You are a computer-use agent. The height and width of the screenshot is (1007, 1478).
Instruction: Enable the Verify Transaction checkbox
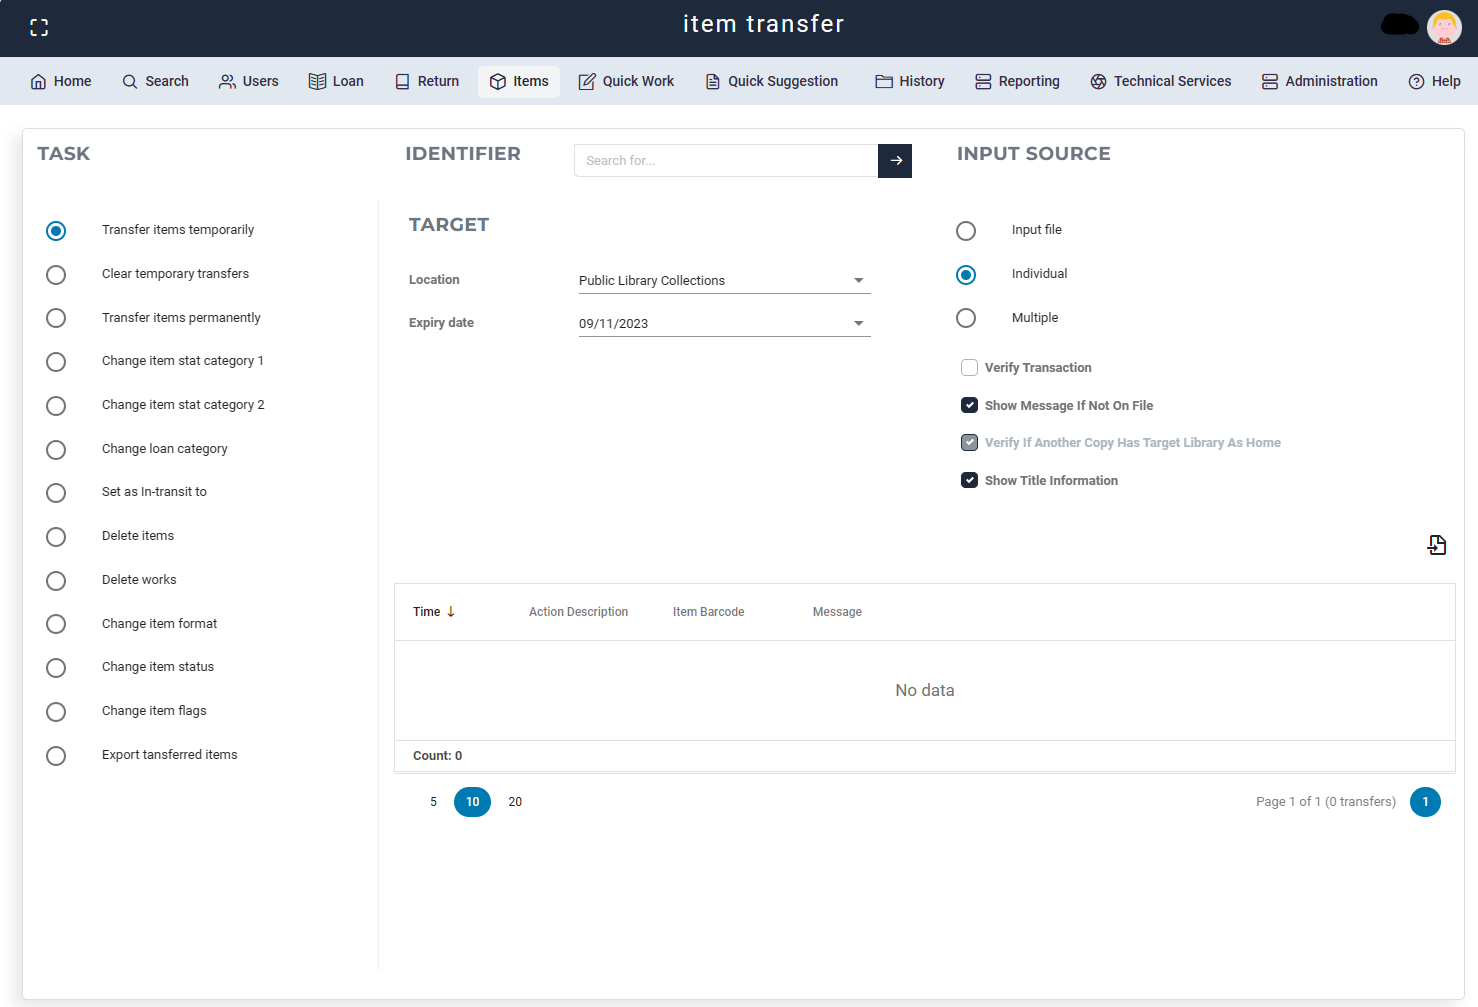click(969, 367)
